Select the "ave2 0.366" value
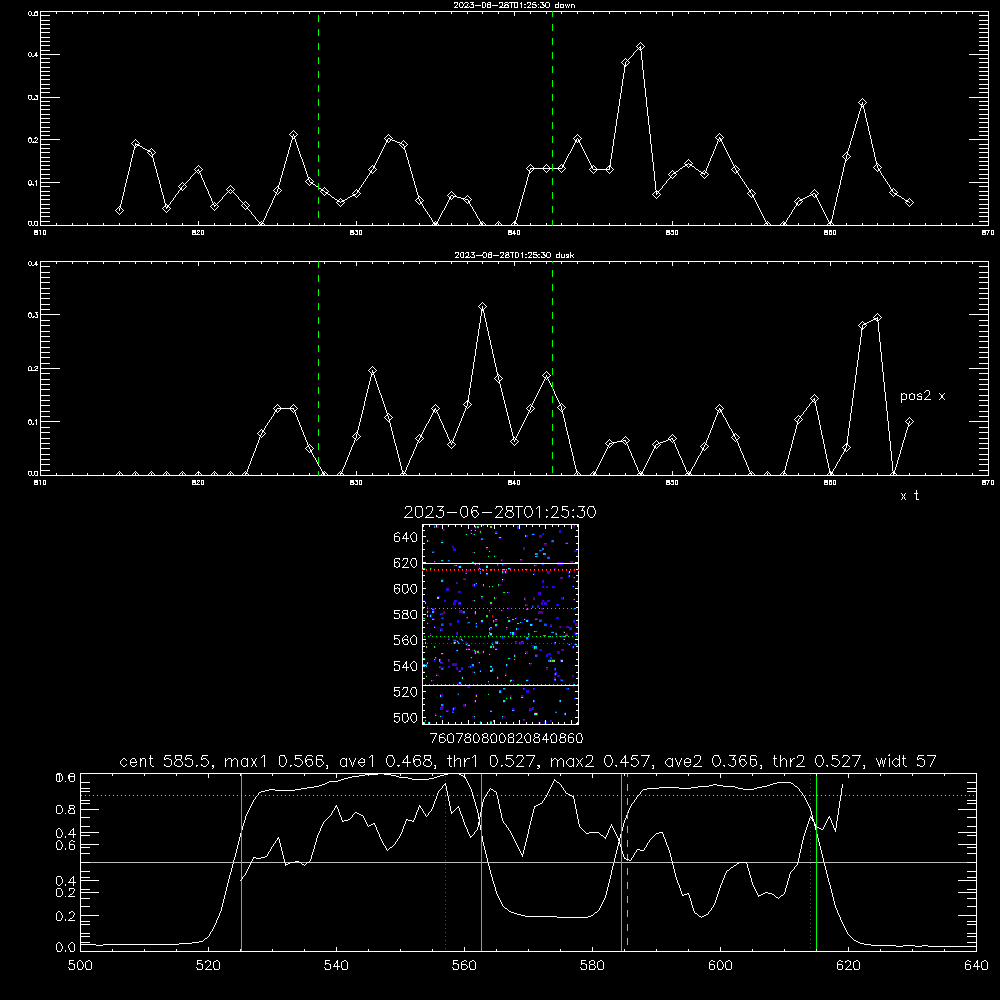Image resolution: width=1000 pixels, height=1000 pixels. coord(711,761)
